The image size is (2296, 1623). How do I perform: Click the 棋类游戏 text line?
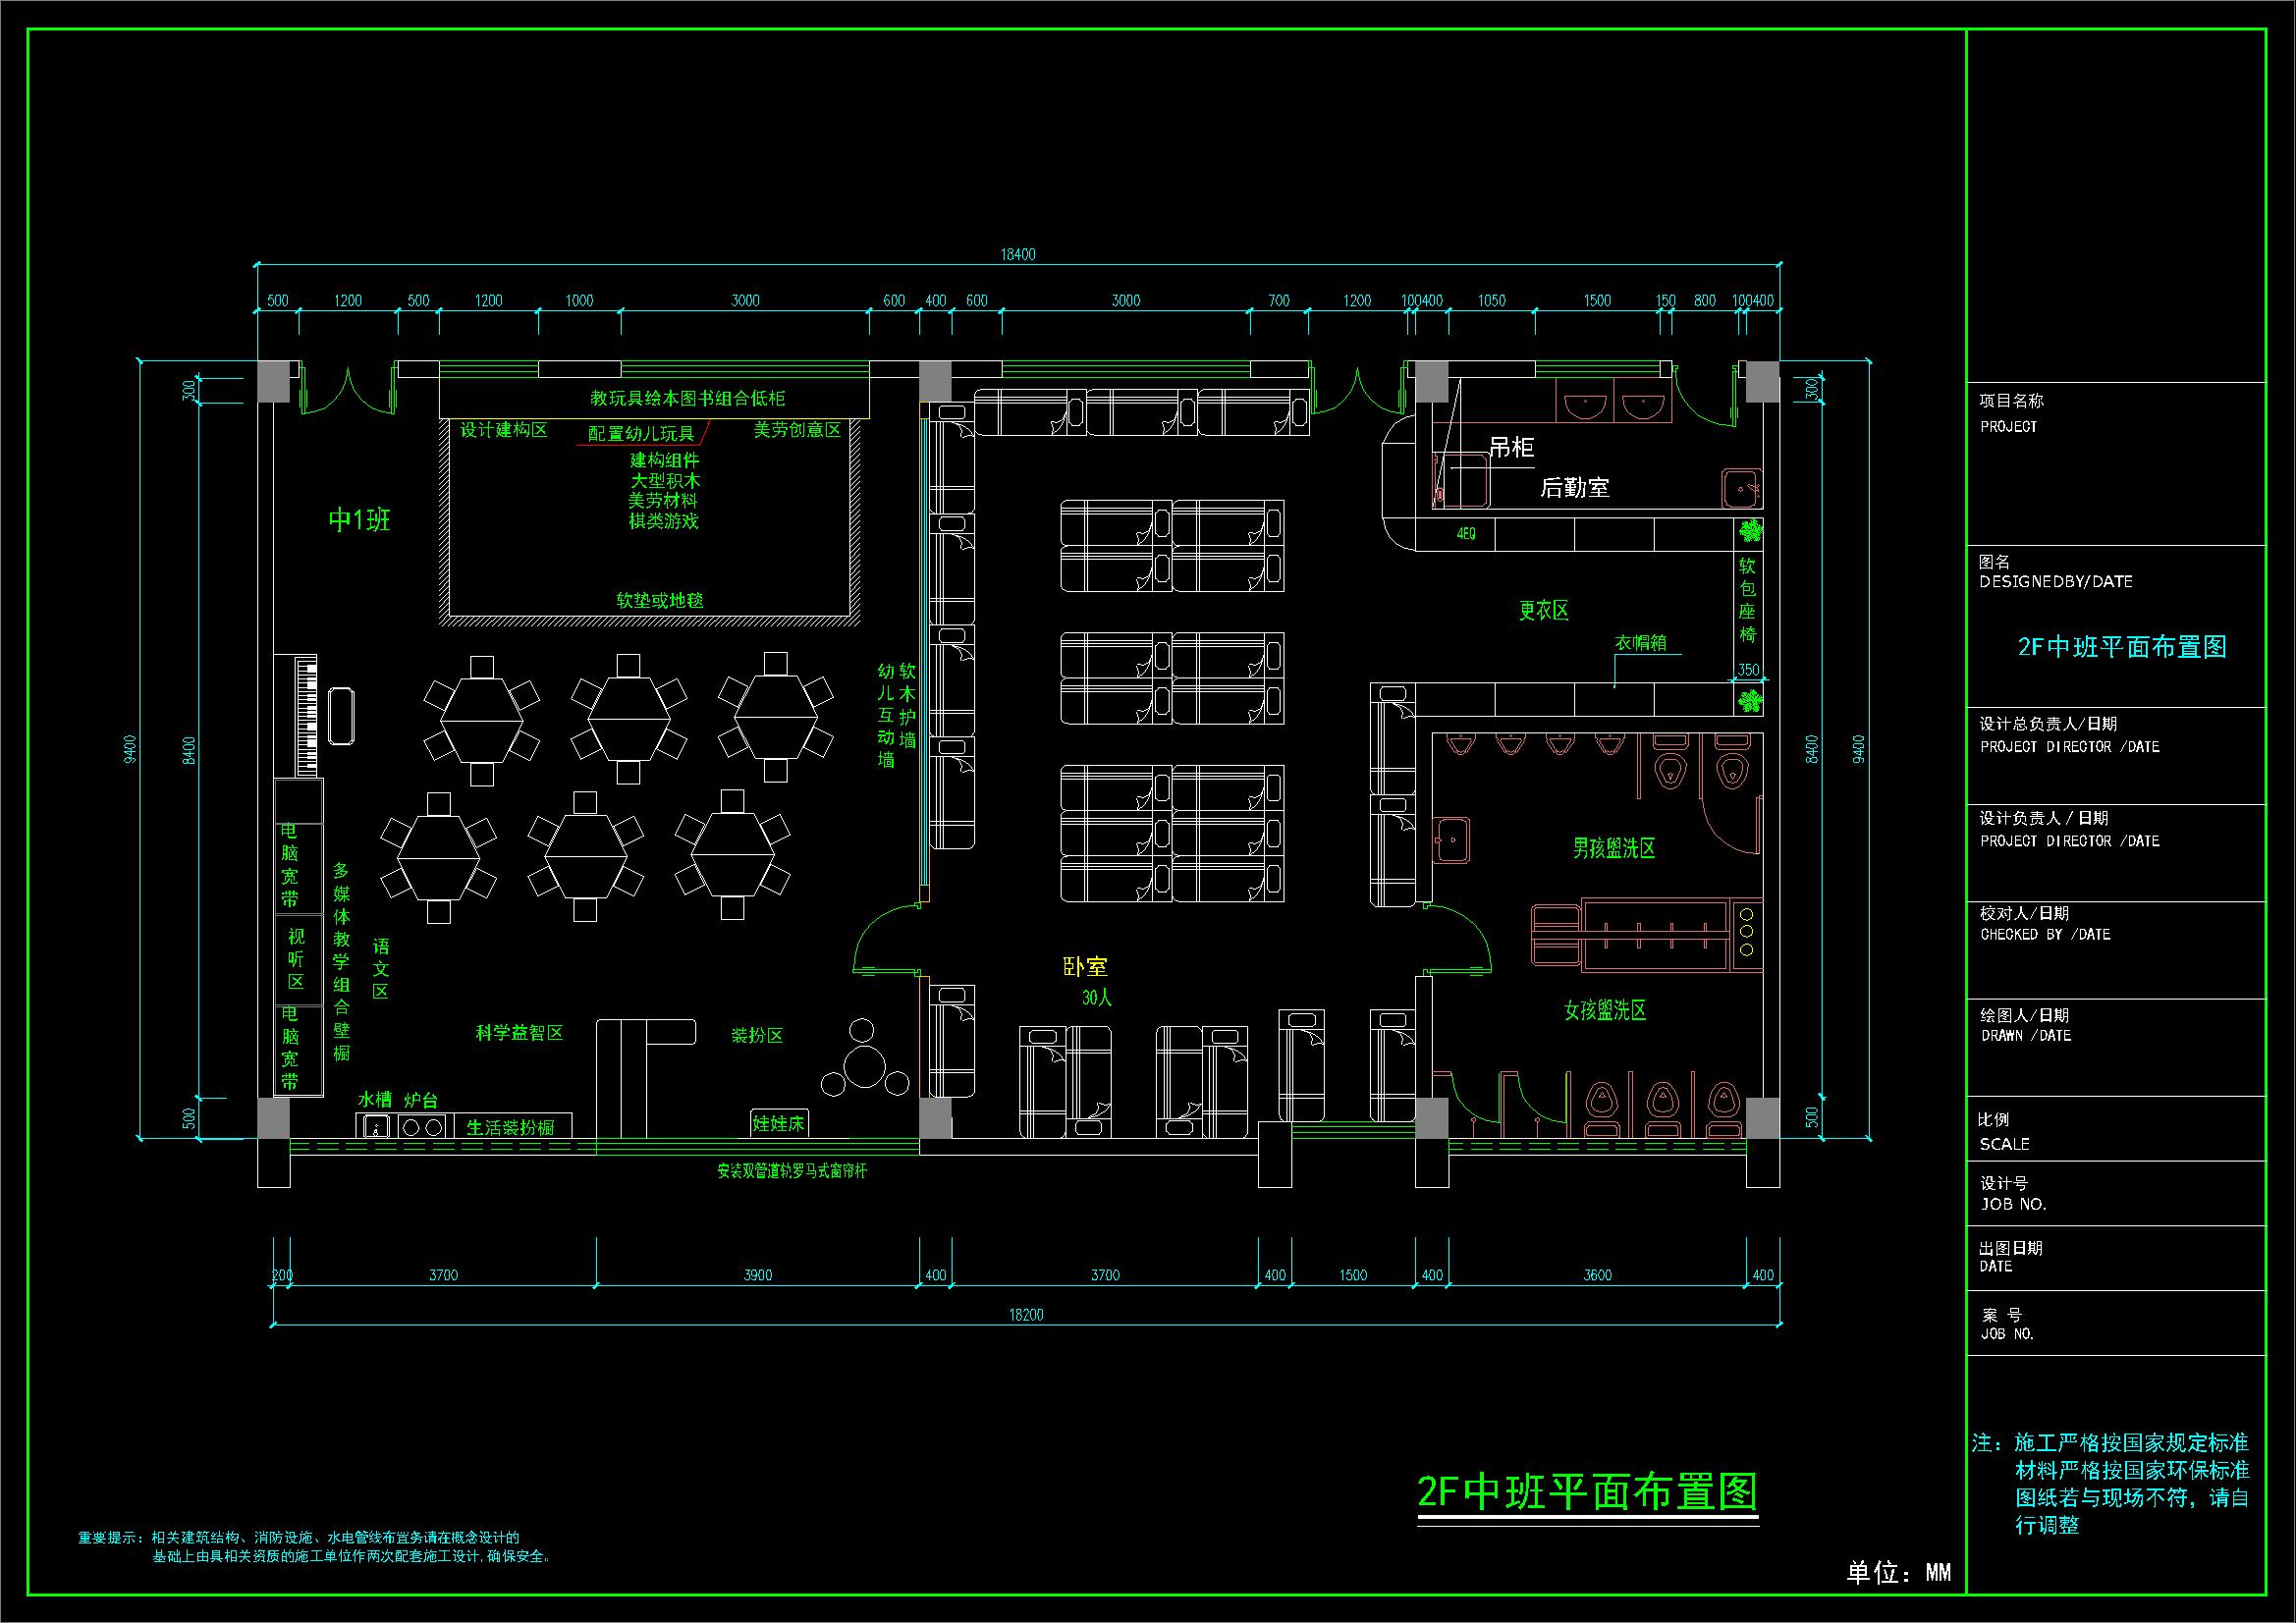pyautogui.click(x=664, y=521)
